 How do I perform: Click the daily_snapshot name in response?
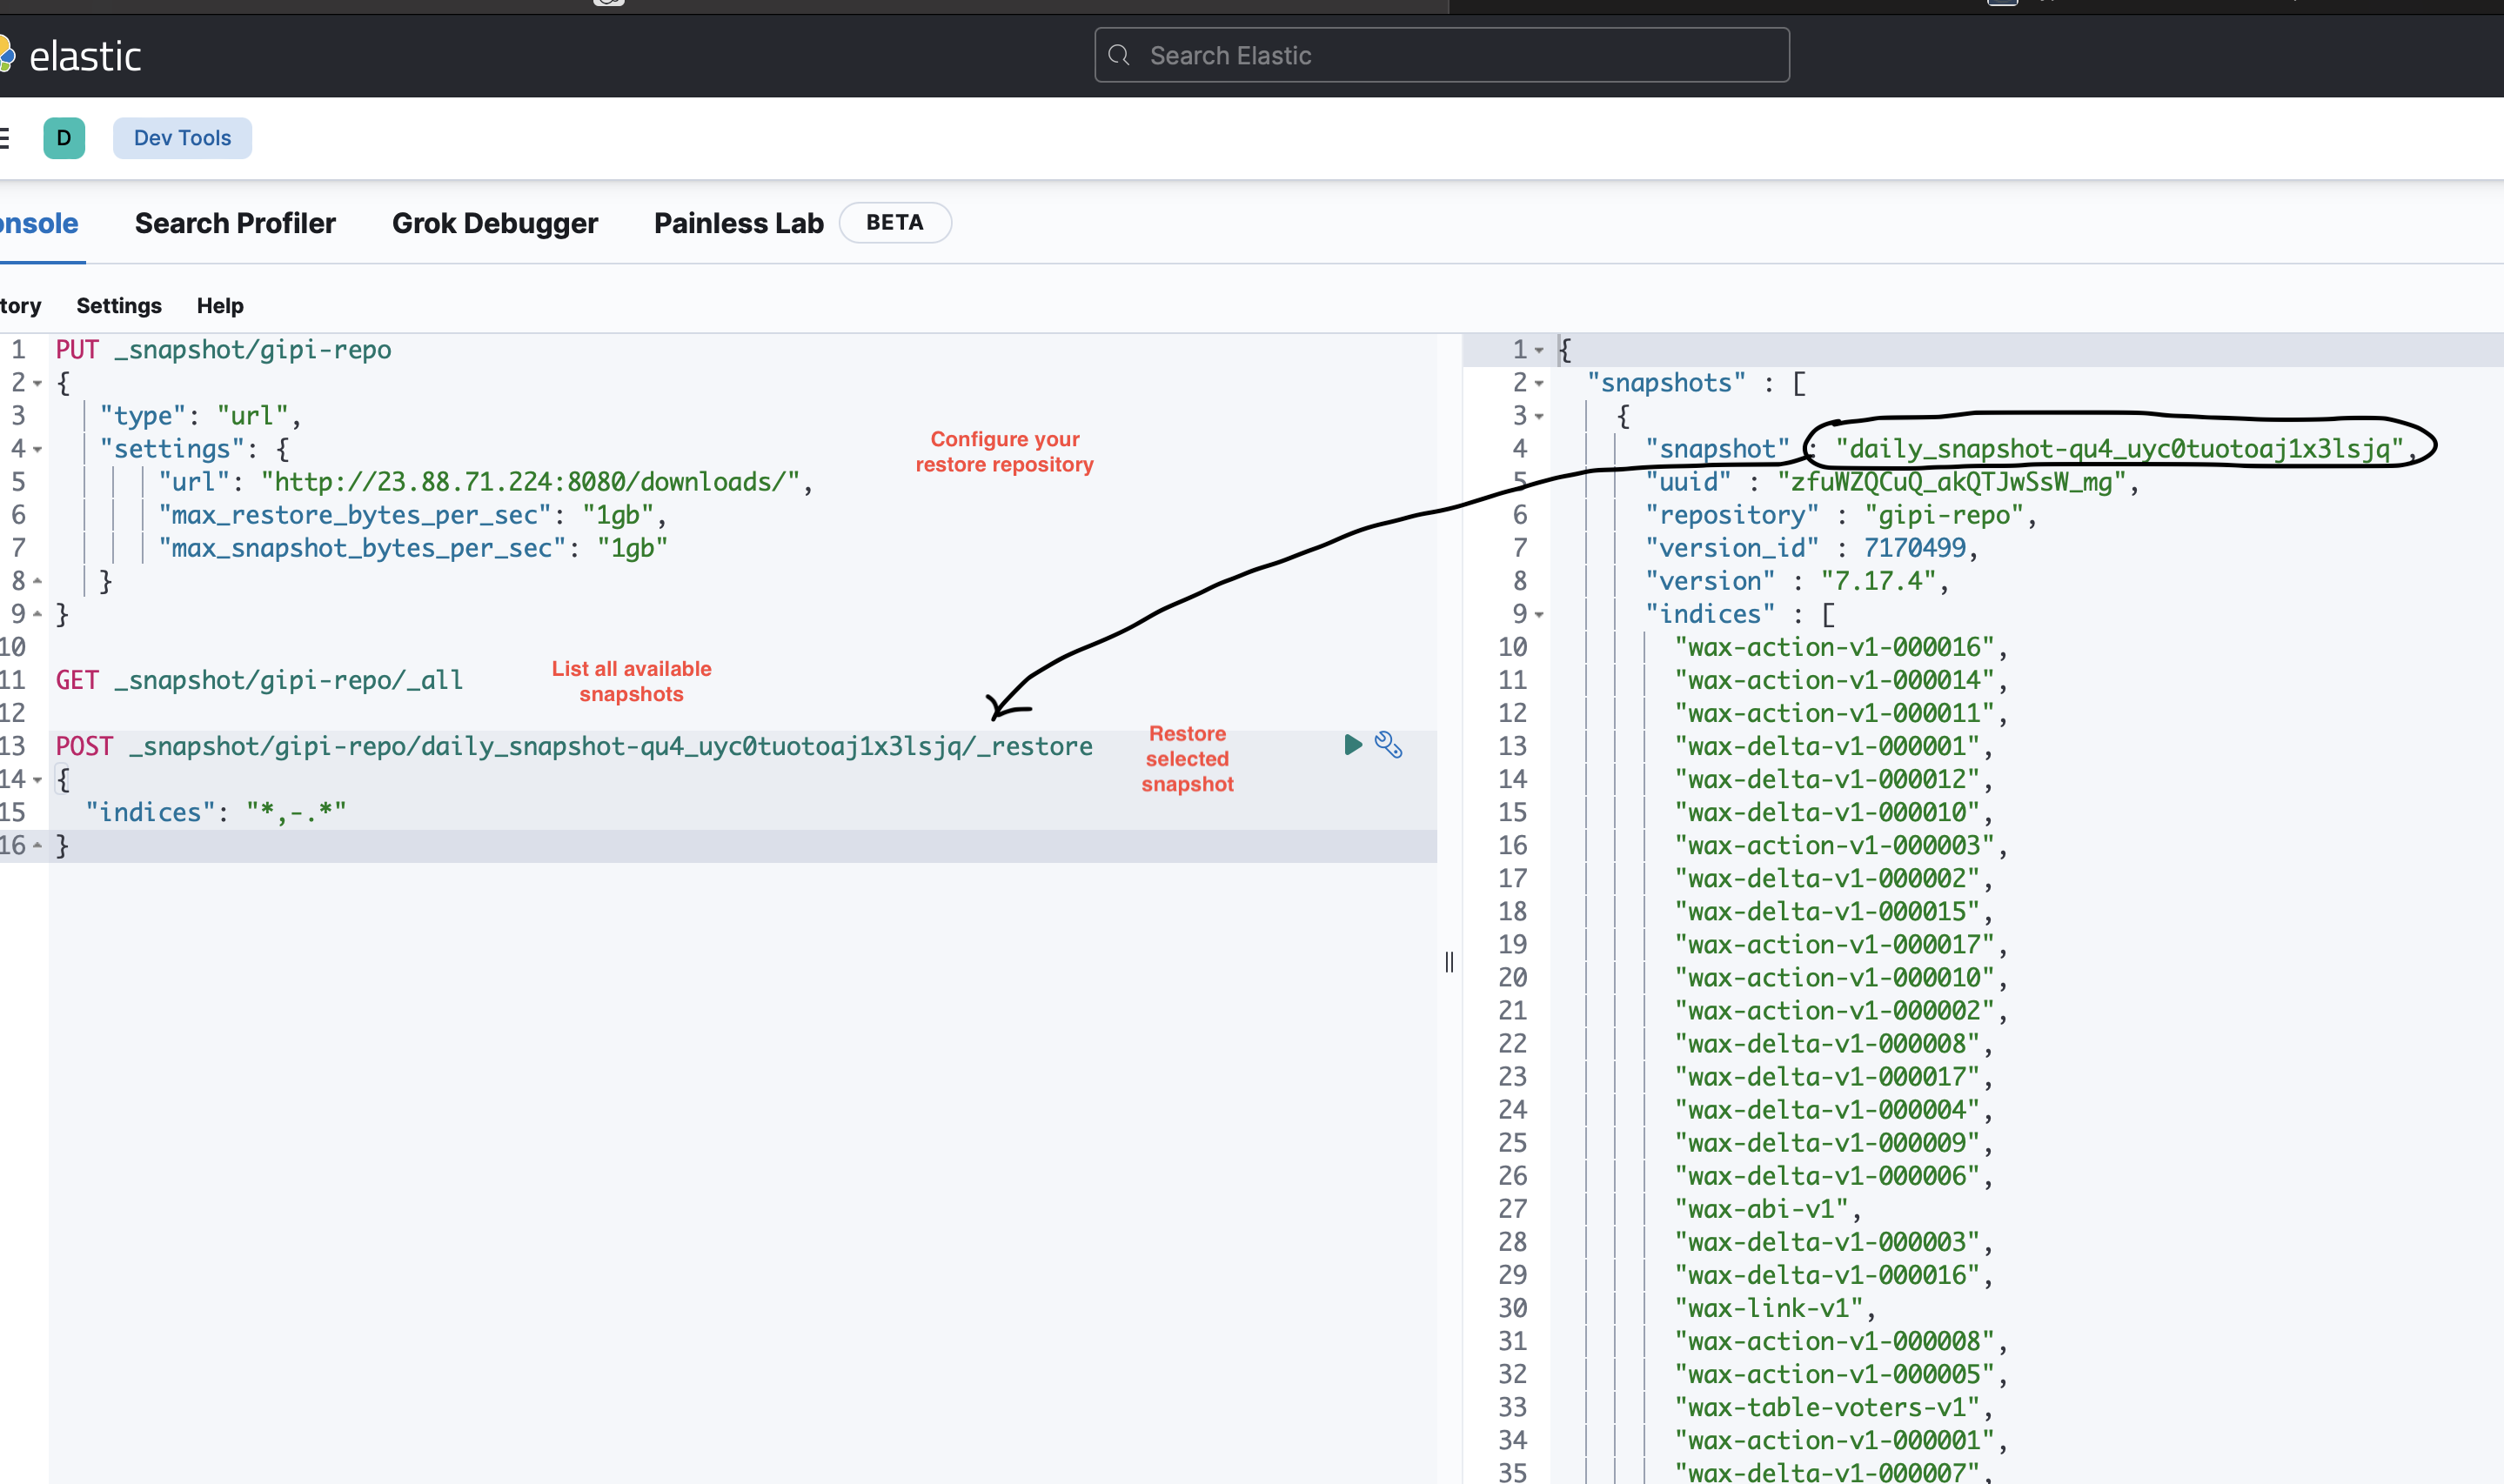pyautogui.click(x=2119, y=449)
